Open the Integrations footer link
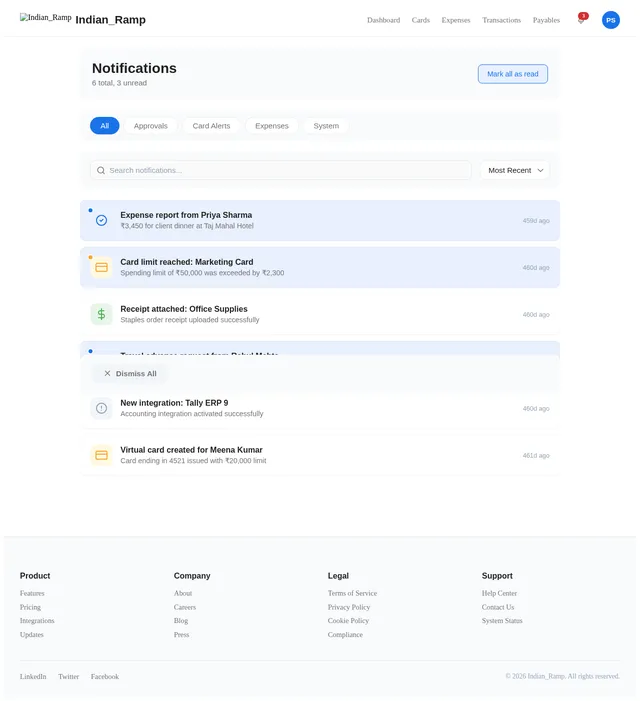Viewport: 640px width, 701px height. (x=37, y=621)
